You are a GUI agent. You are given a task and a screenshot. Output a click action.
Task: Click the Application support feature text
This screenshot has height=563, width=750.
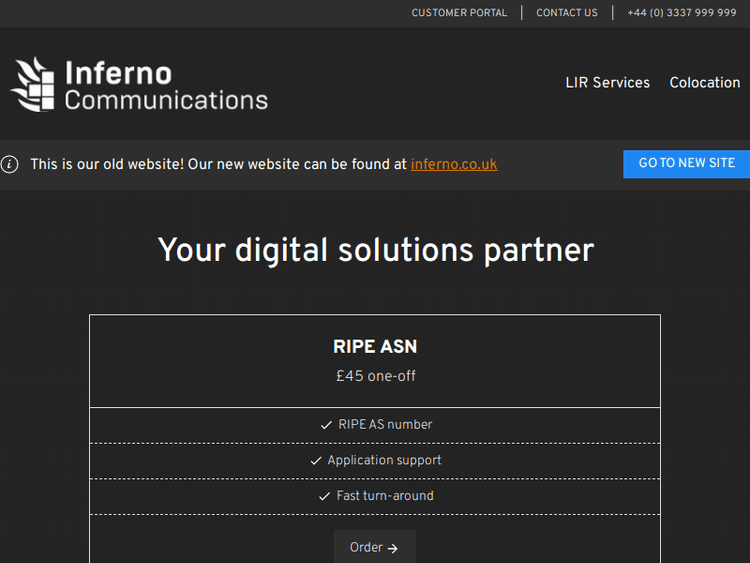(x=384, y=461)
